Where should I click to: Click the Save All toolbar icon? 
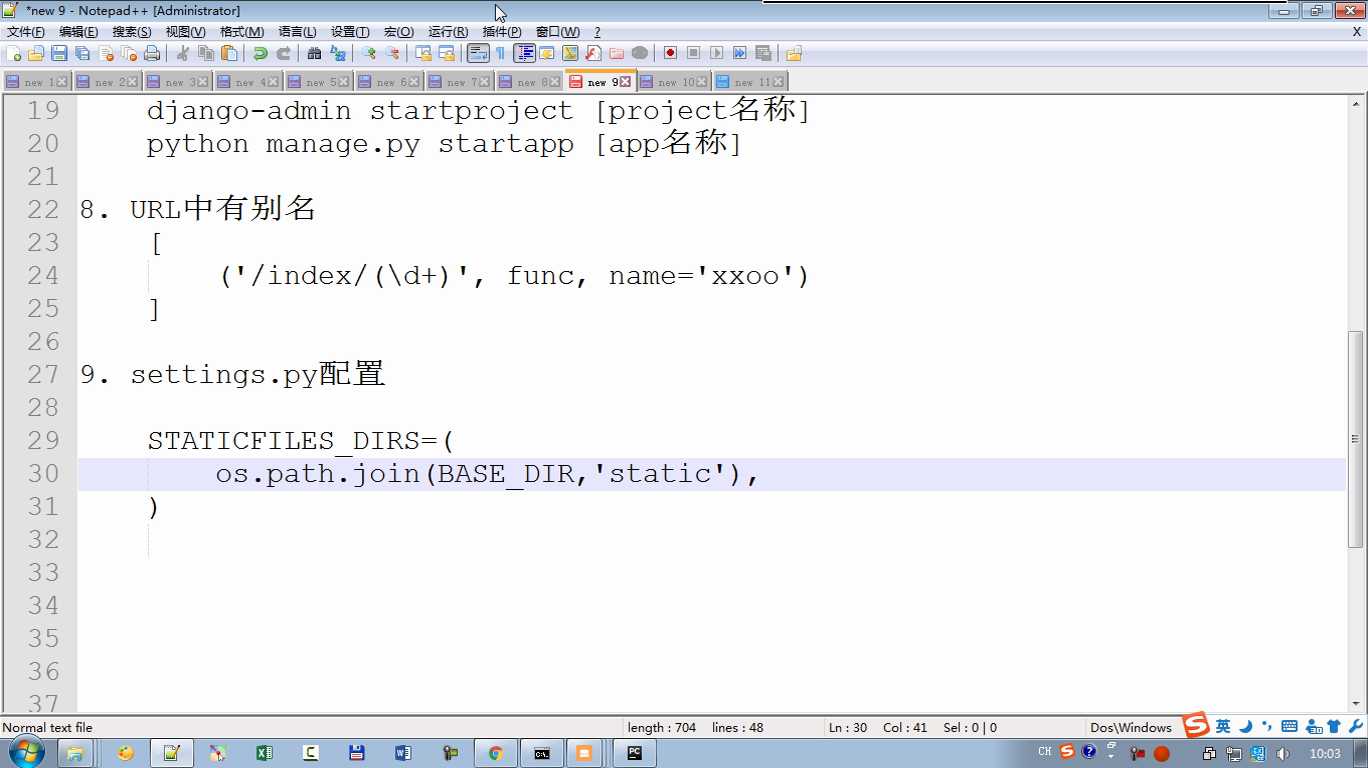(x=82, y=53)
